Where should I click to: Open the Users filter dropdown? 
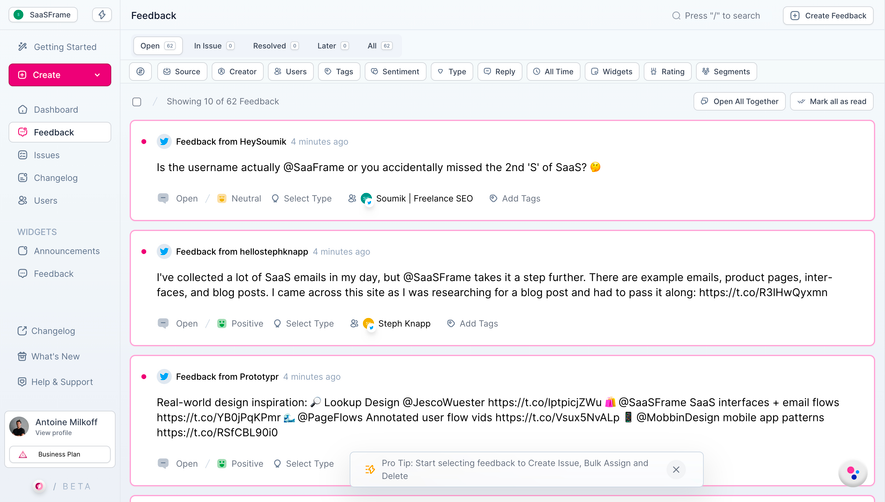(x=290, y=72)
